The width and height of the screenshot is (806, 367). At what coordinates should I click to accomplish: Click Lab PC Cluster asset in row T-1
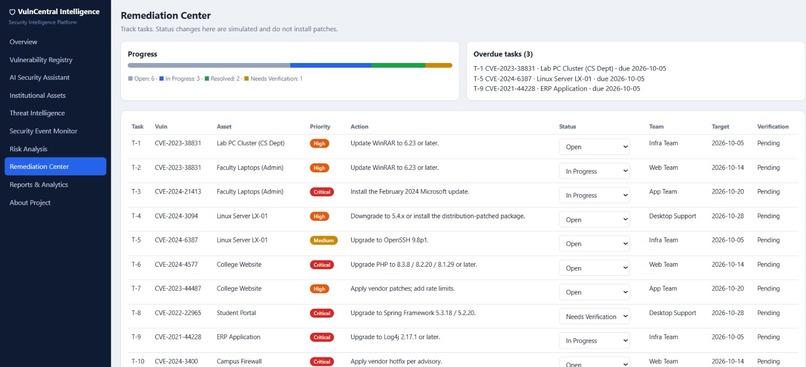[251, 143]
